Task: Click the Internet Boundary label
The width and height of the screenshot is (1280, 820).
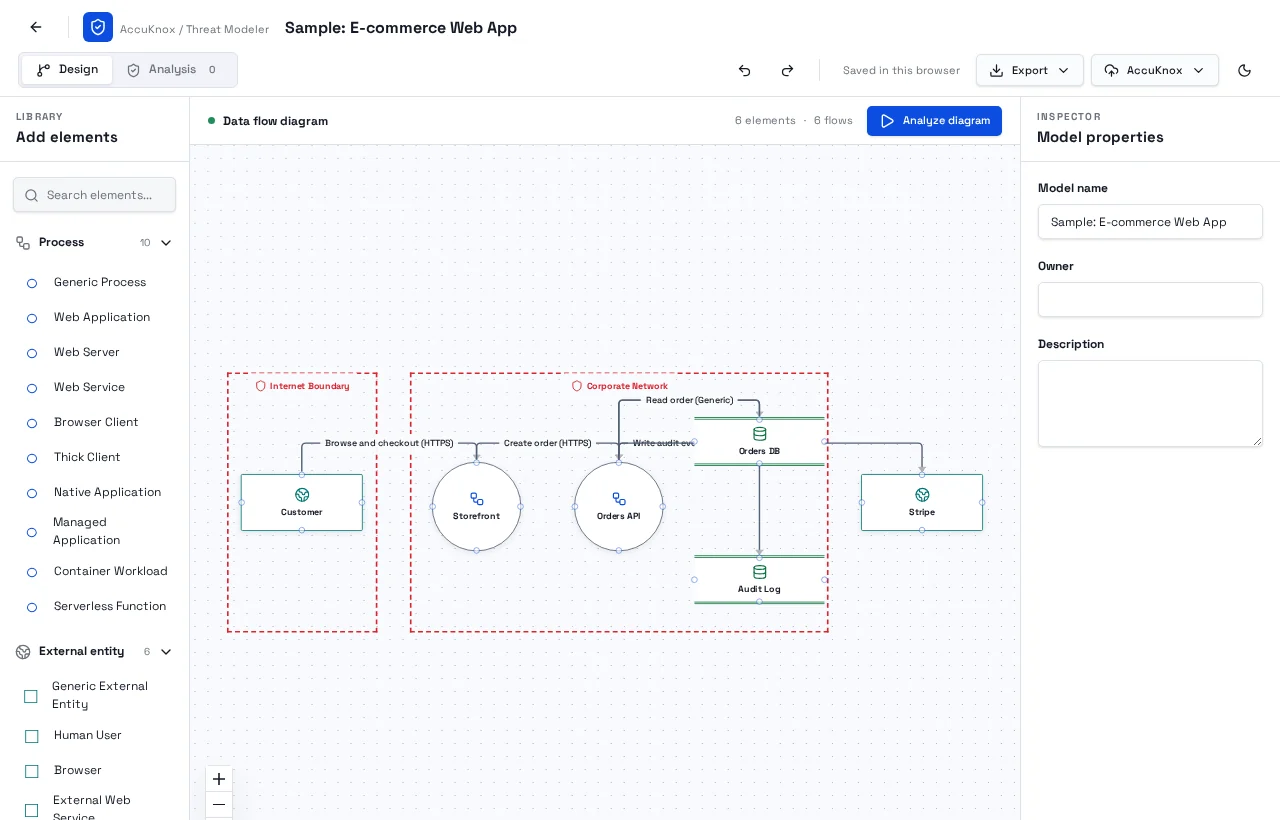Action: (302, 386)
